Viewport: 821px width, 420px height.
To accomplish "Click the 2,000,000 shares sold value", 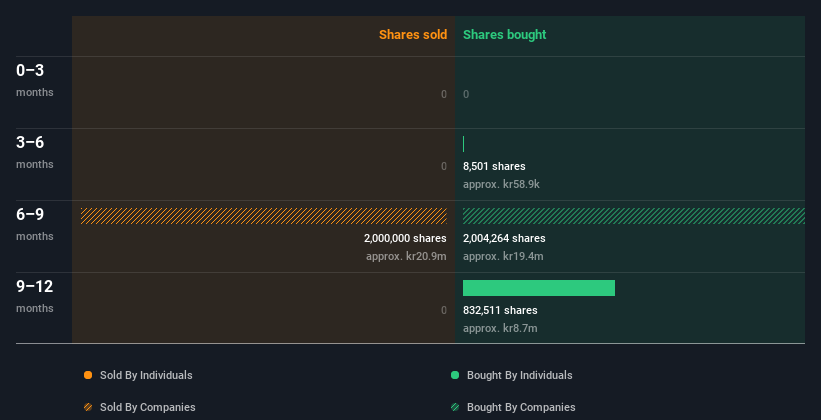I will click(x=405, y=238).
